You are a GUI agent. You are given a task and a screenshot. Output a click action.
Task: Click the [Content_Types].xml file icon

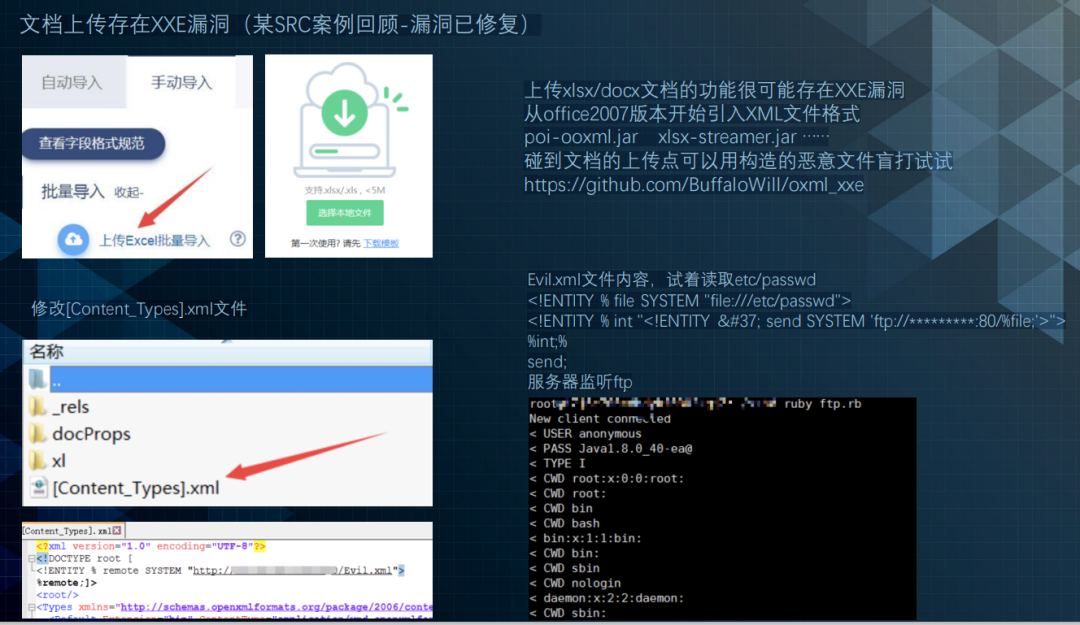point(39,487)
